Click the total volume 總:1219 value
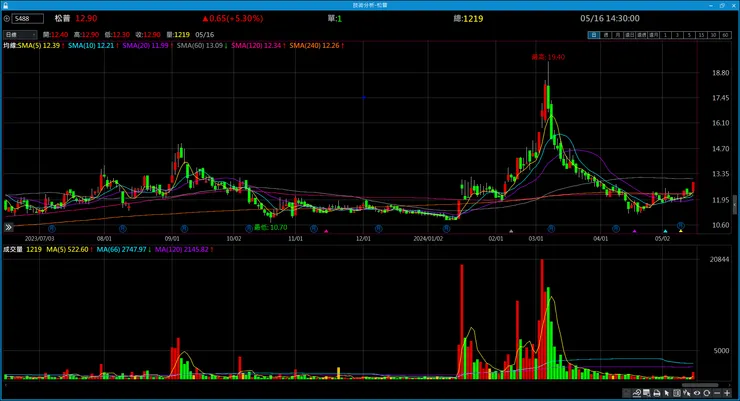This screenshot has height=401, width=740. (468, 18)
